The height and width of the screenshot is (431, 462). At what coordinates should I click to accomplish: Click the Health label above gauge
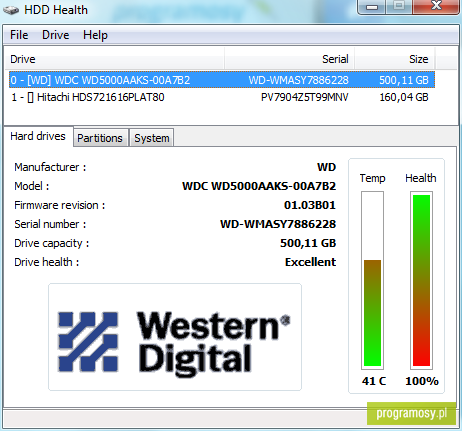coord(421,178)
